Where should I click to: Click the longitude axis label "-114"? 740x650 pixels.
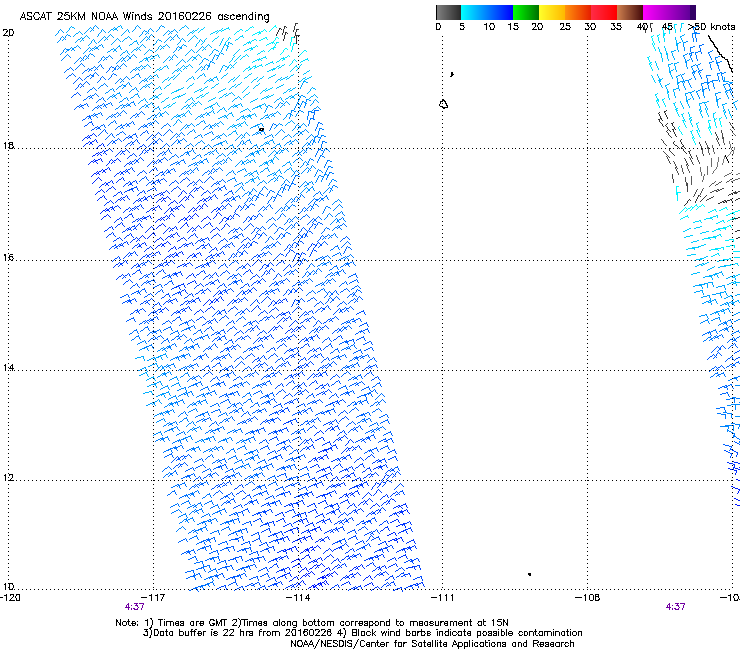(x=298, y=598)
